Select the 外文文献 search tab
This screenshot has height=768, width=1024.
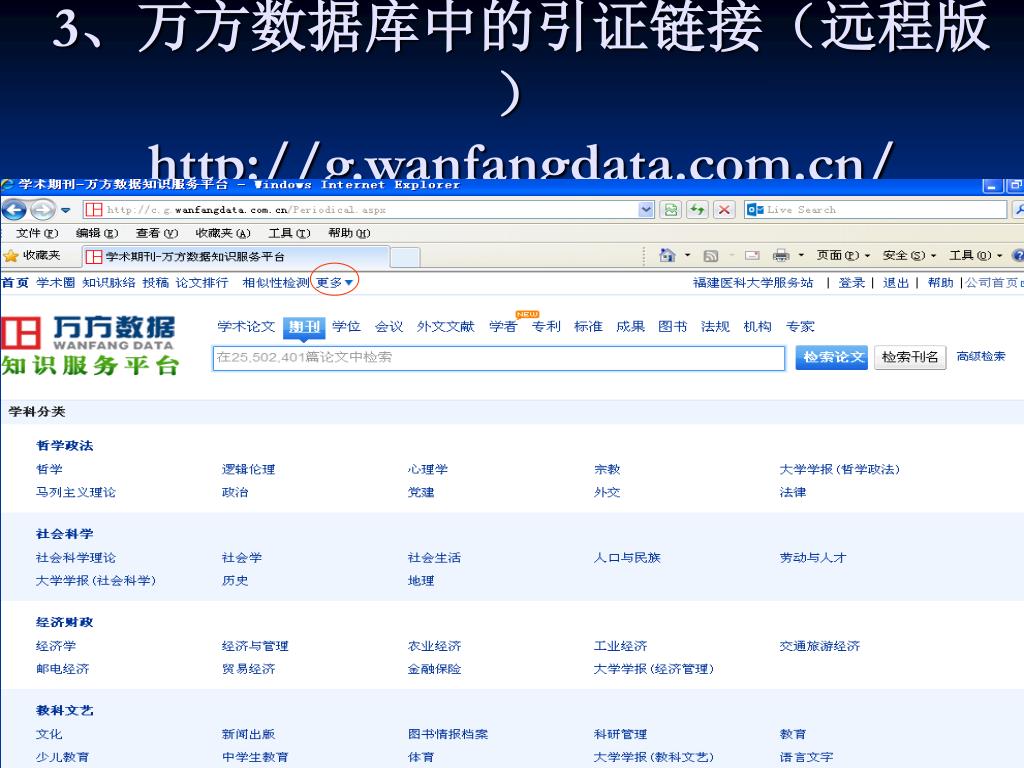pos(445,326)
